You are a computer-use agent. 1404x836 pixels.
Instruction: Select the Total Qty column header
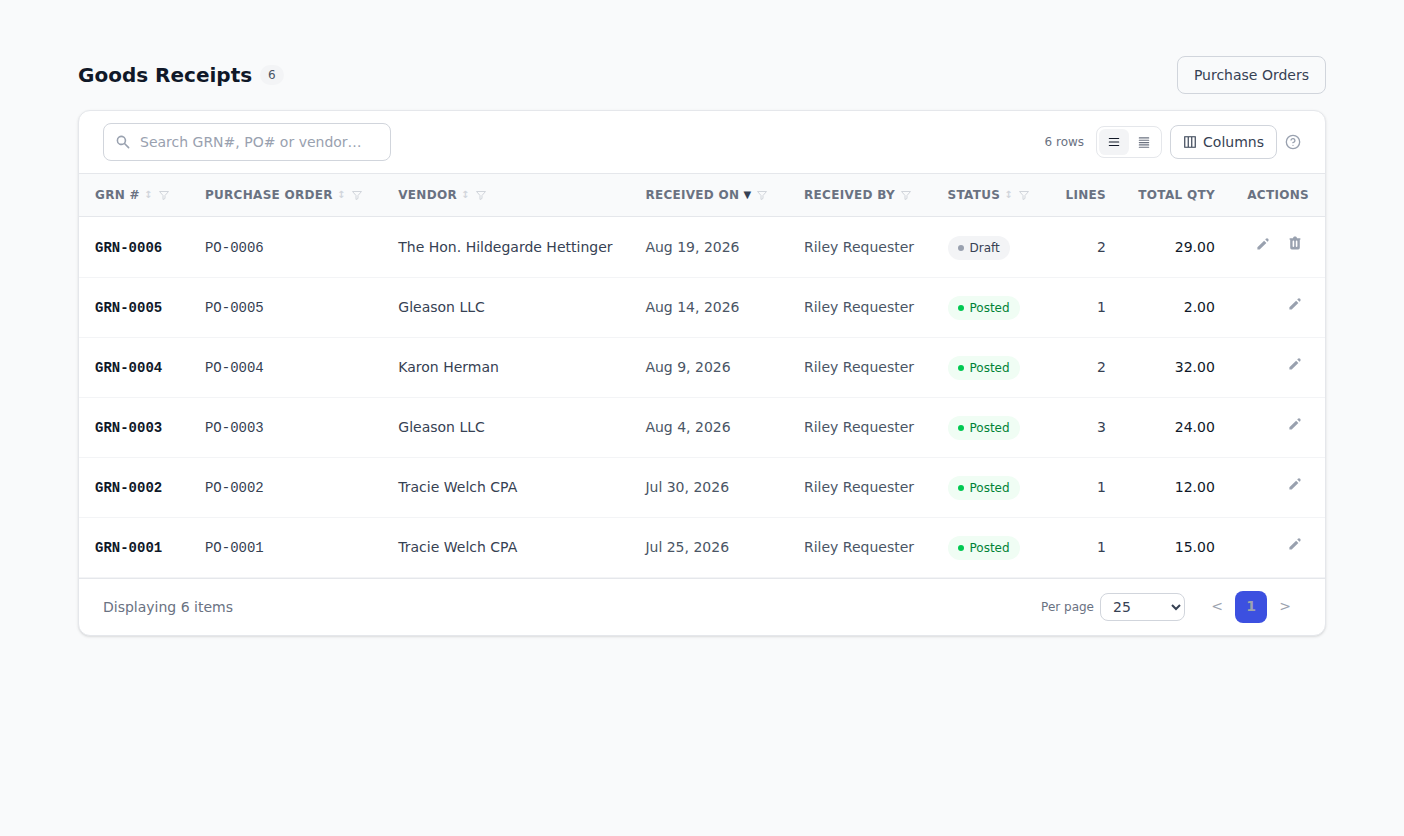coord(1176,195)
